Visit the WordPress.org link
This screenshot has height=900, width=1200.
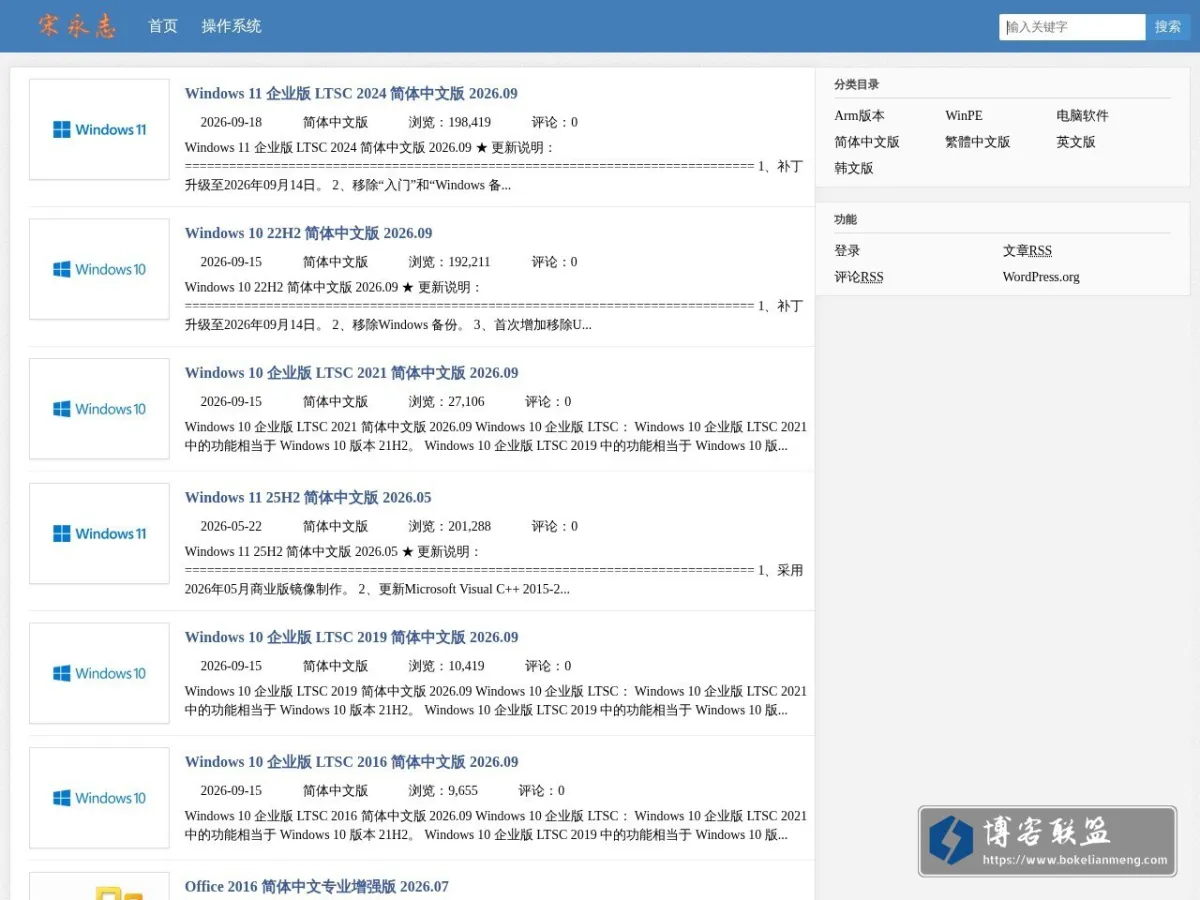click(x=1041, y=277)
